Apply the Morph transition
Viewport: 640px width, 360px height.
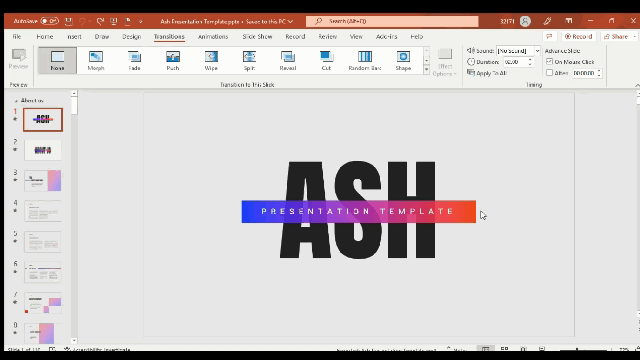[x=96, y=60]
